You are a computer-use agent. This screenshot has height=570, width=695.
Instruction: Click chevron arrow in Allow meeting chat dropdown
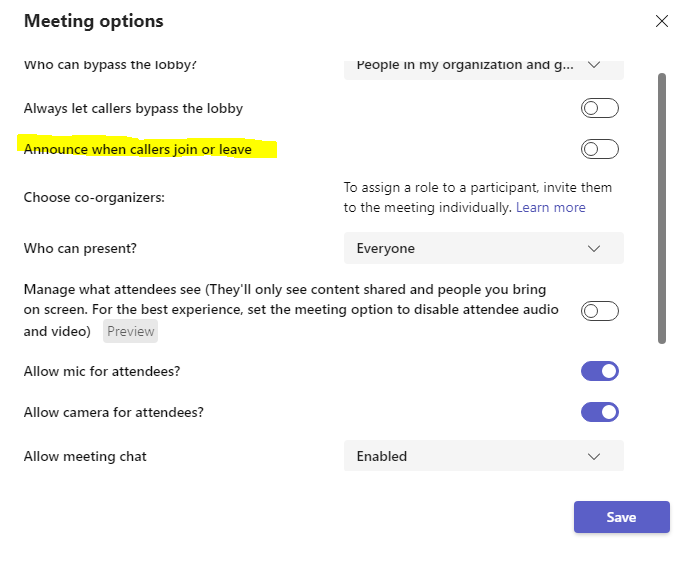594,456
